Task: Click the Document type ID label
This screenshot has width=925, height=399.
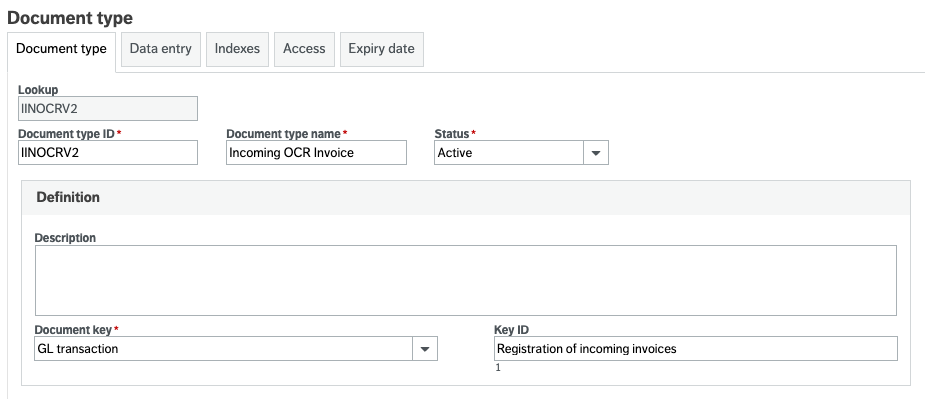Action: (67, 134)
